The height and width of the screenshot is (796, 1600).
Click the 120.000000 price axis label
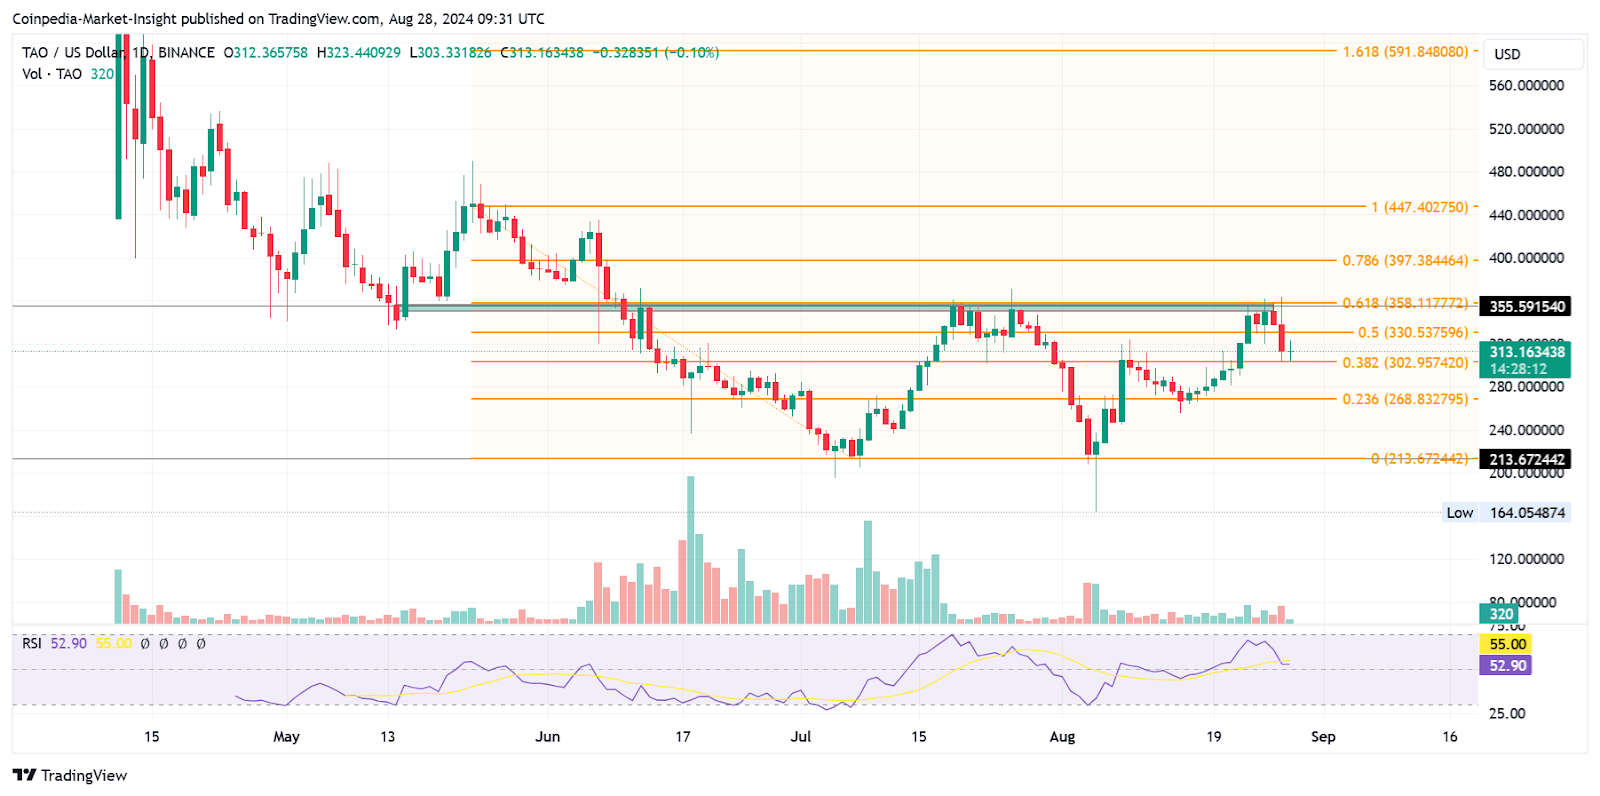point(1527,559)
